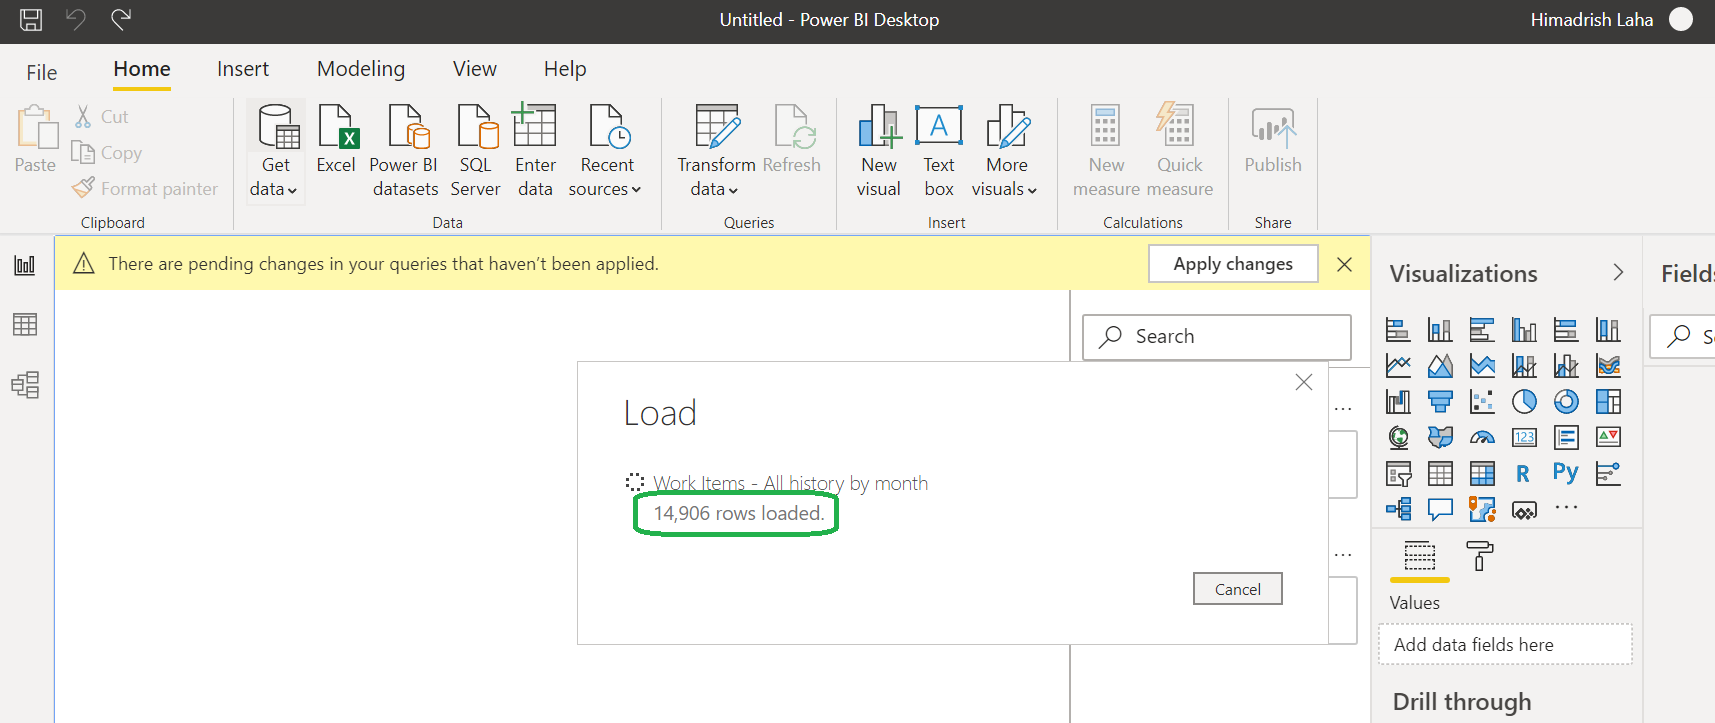Screen dimensions: 1715x723
Task: Select KPI visualization
Action: [x=1608, y=437]
